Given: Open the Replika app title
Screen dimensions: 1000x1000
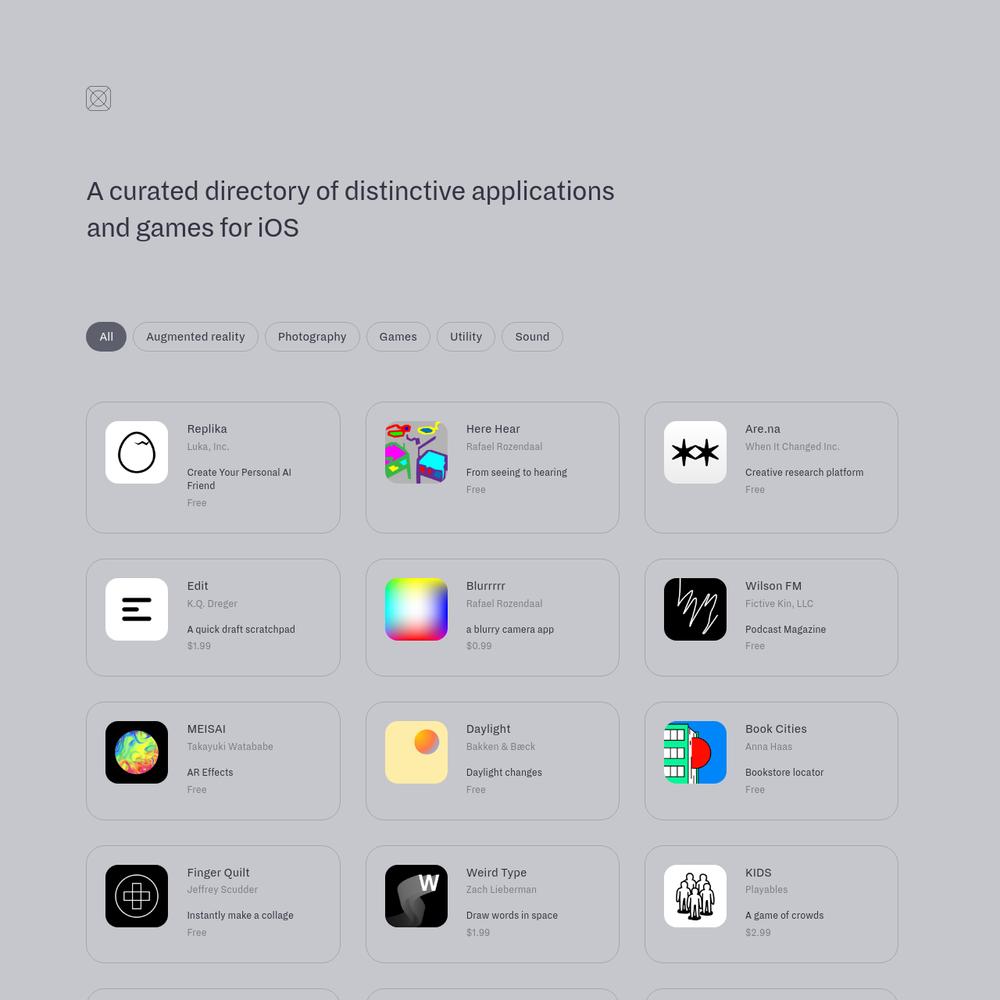Looking at the screenshot, I should click(207, 429).
